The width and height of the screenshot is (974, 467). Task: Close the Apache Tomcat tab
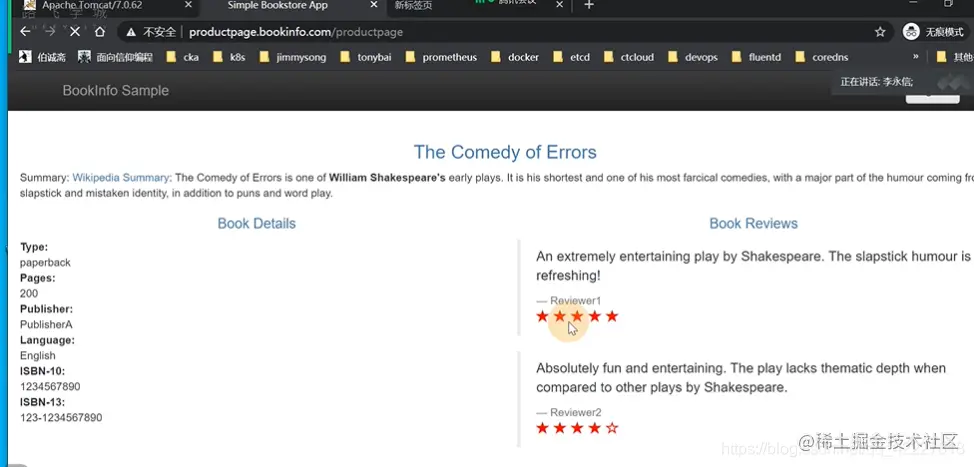point(188,5)
